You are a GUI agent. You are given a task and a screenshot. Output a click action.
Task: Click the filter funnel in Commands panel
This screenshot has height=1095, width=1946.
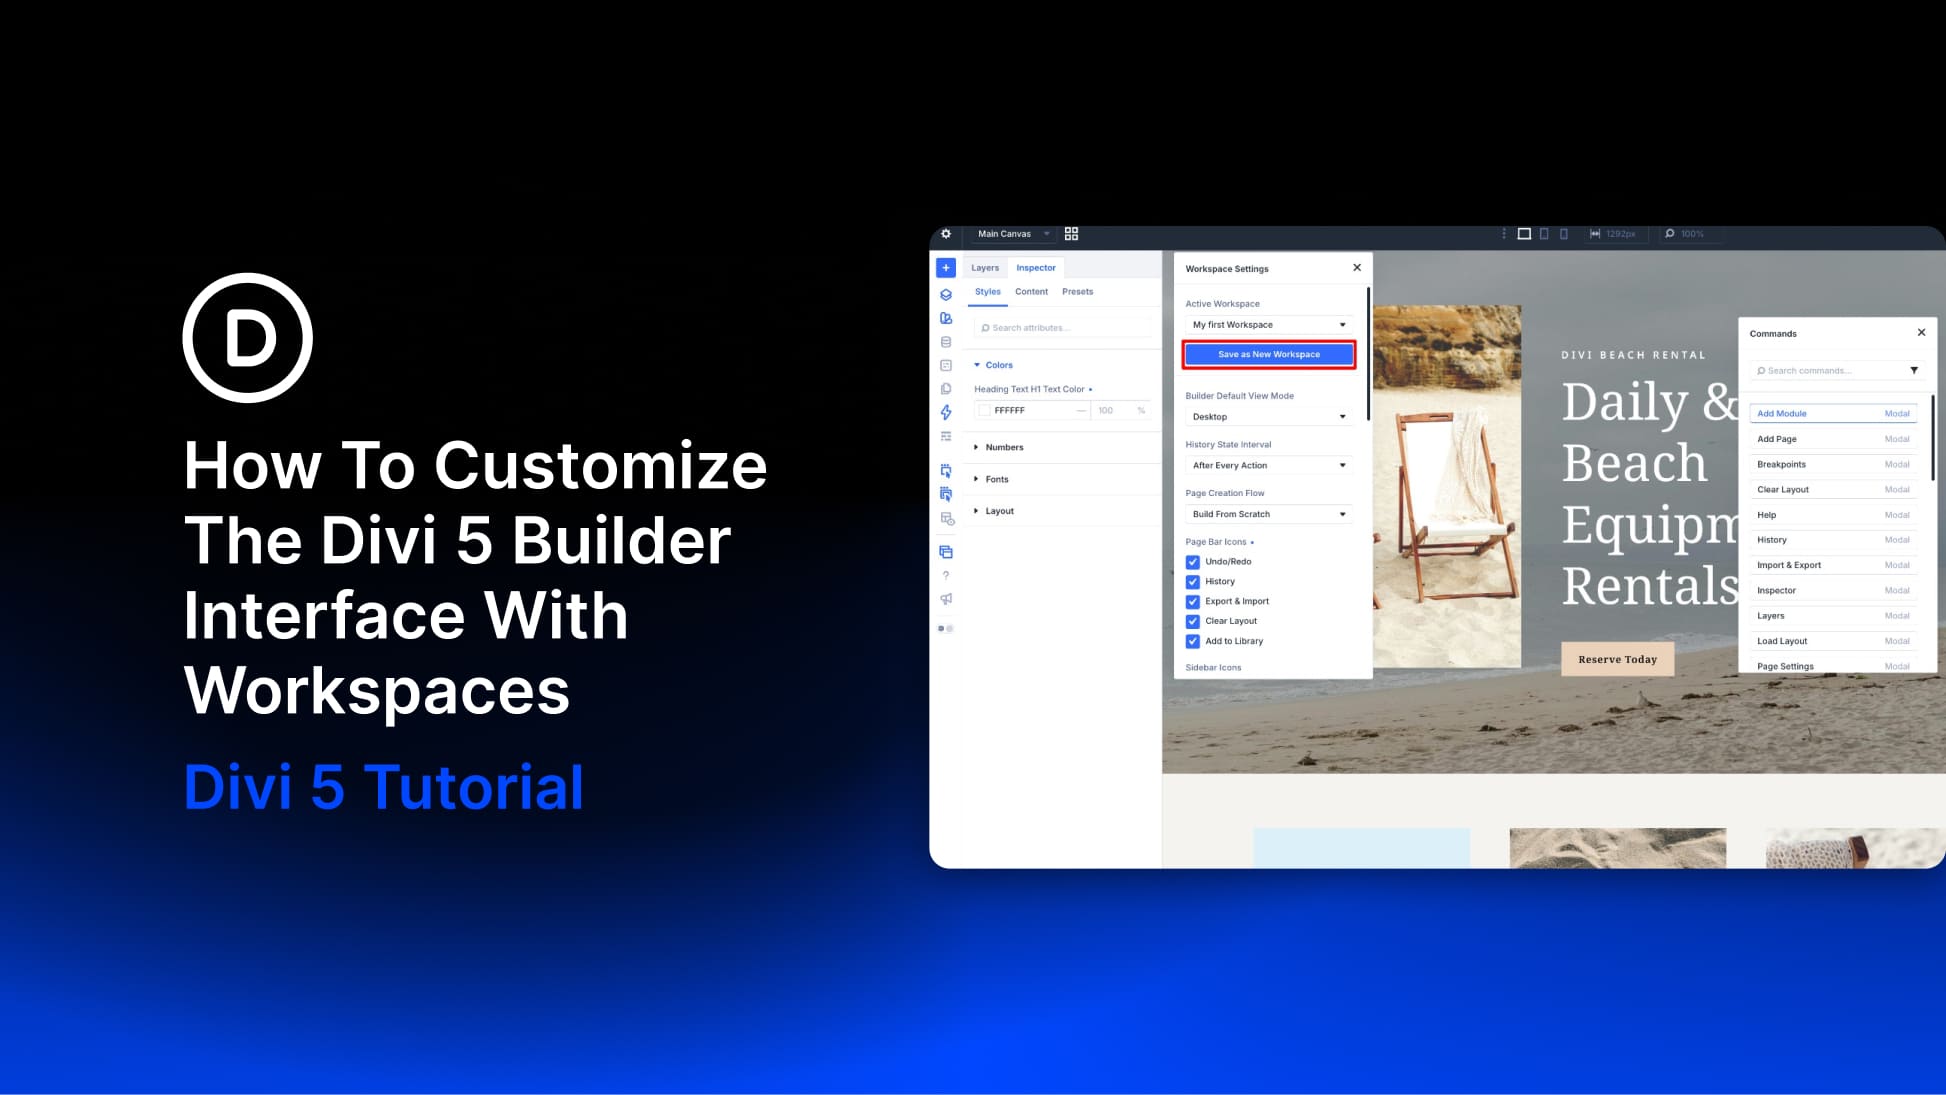1914,371
